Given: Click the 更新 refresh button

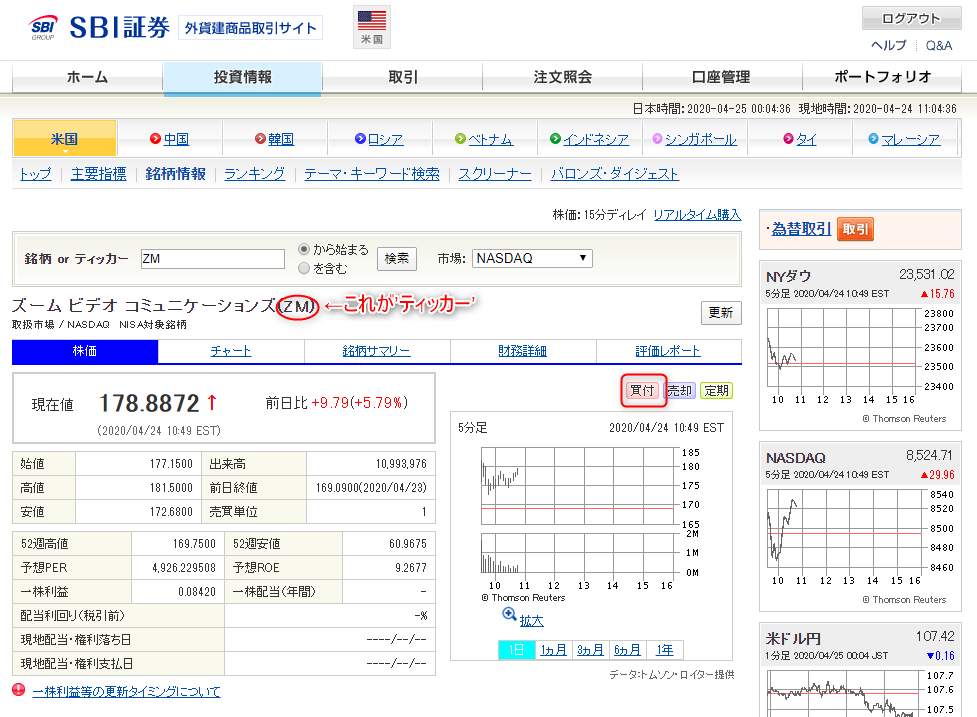Looking at the screenshot, I should tap(721, 313).
